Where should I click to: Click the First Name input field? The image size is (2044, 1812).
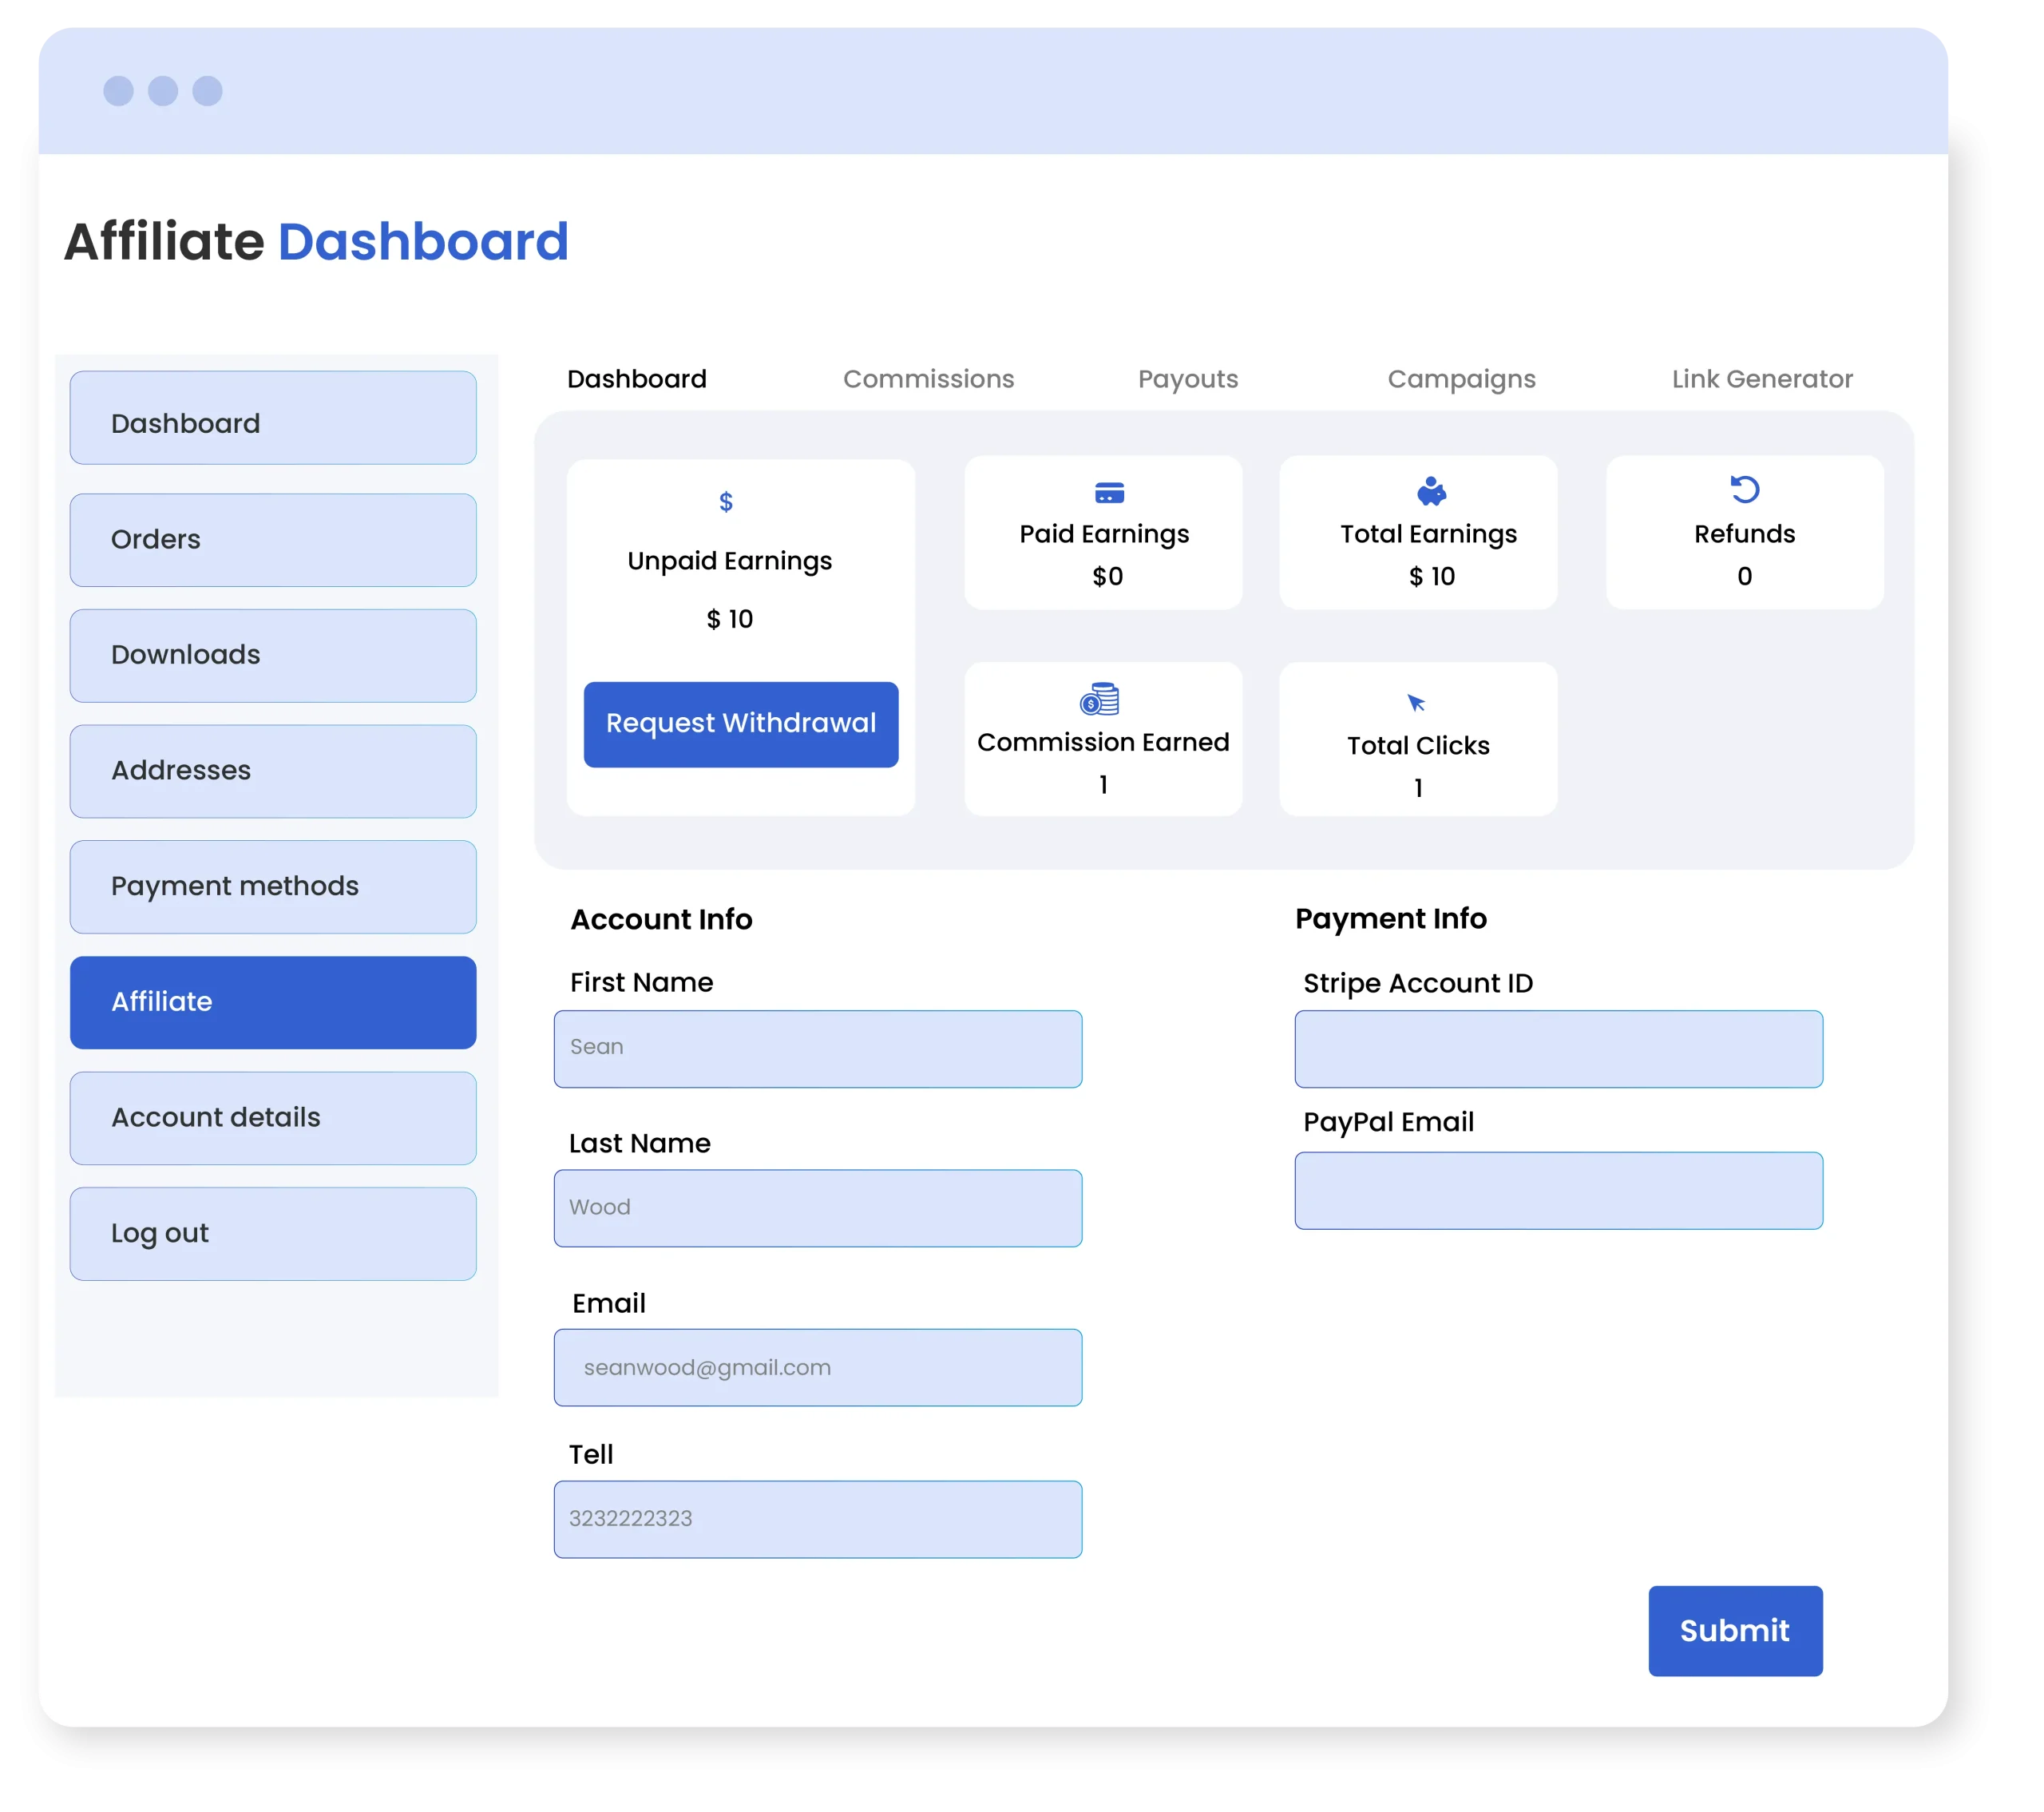click(817, 1049)
